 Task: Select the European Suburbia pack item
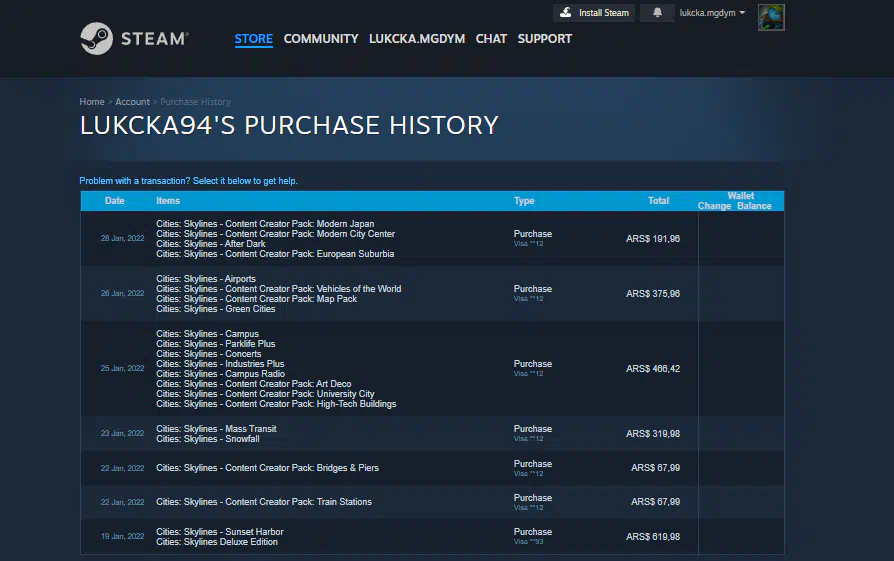pos(275,254)
